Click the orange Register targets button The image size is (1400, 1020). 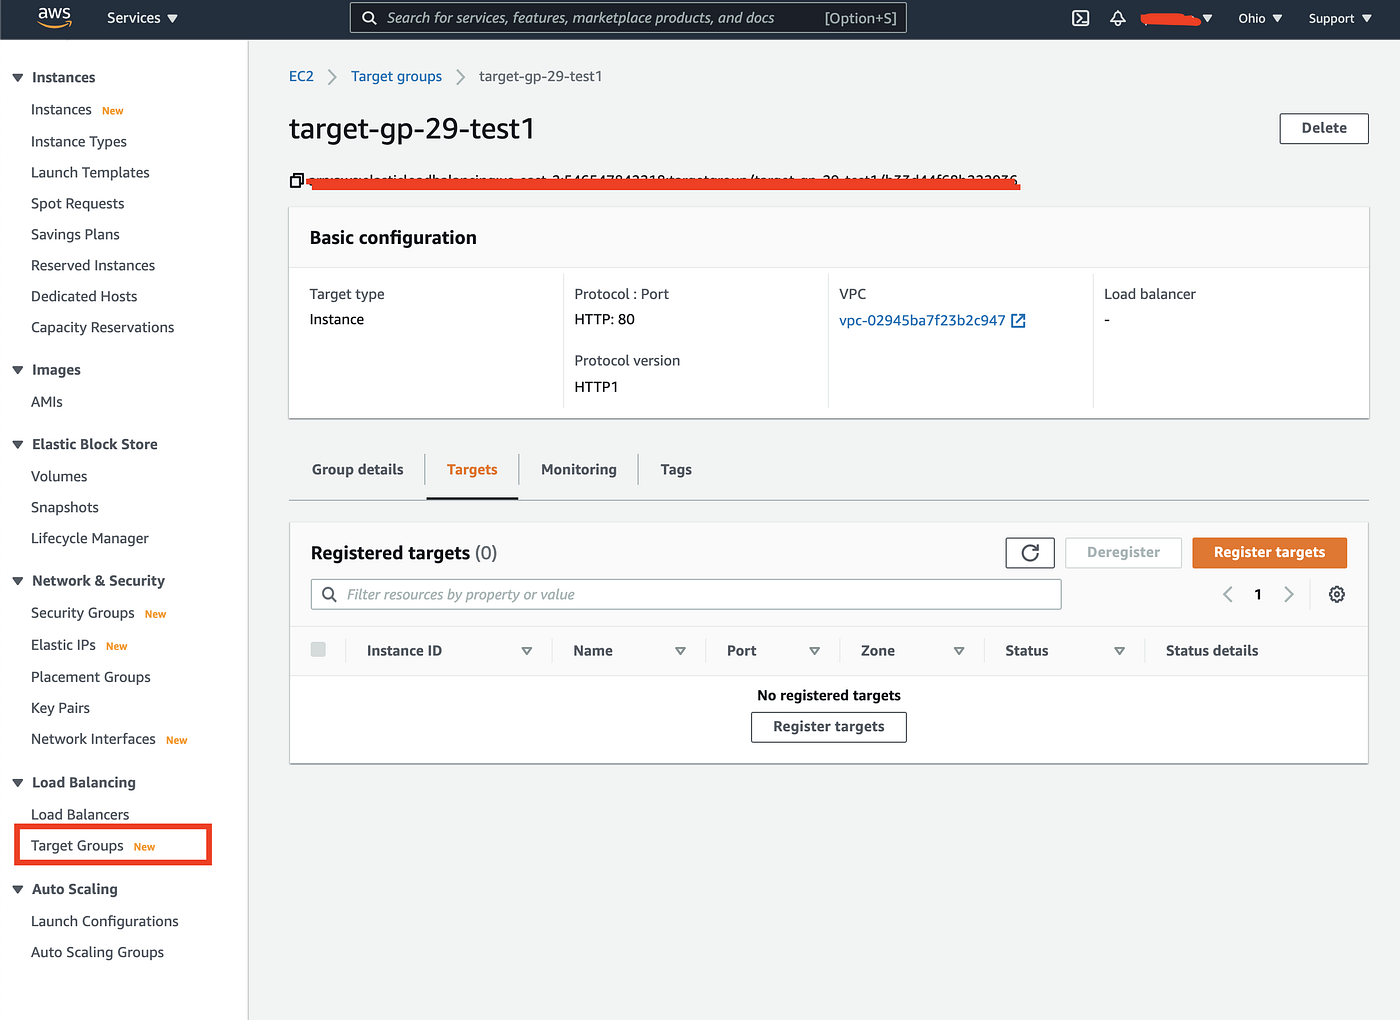pyautogui.click(x=1269, y=552)
